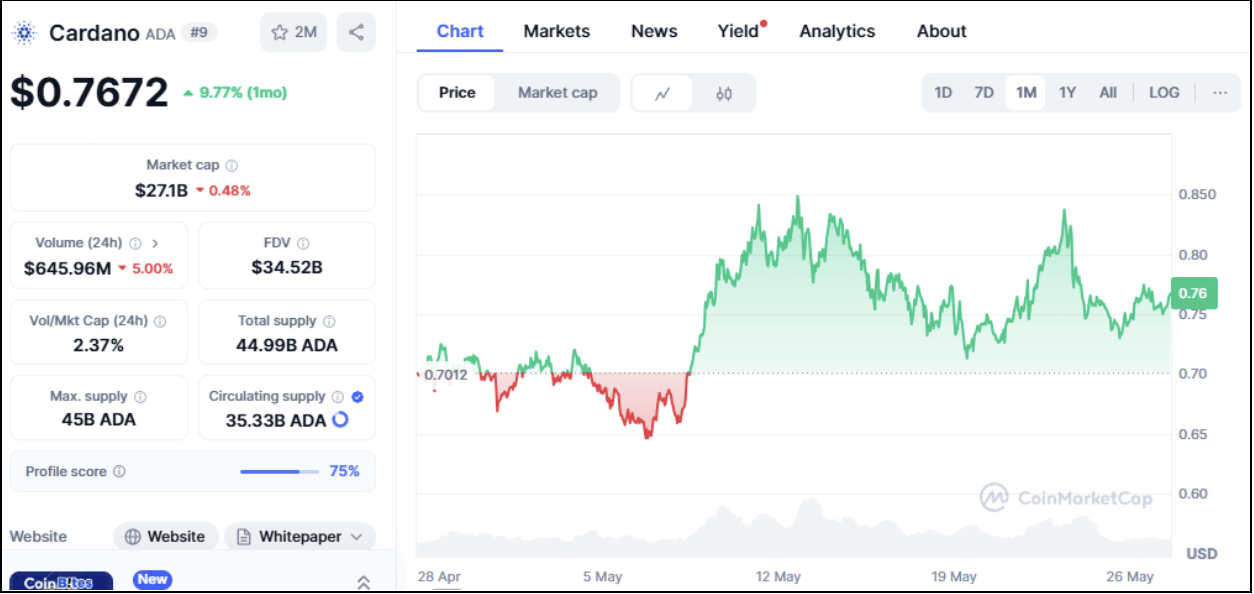Toggle chart to Market cap view
This screenshot has height=594, width=1254.
557,93
